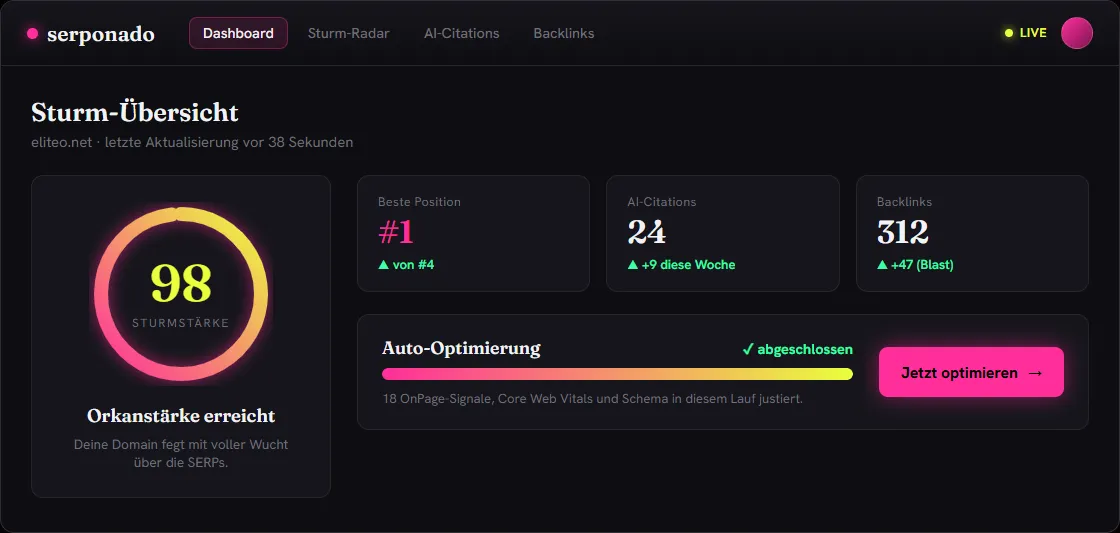This screenshot has width=1120, height=533.
Task: Click the arrow next to +9 diese Woche
Action: (633, 265)
